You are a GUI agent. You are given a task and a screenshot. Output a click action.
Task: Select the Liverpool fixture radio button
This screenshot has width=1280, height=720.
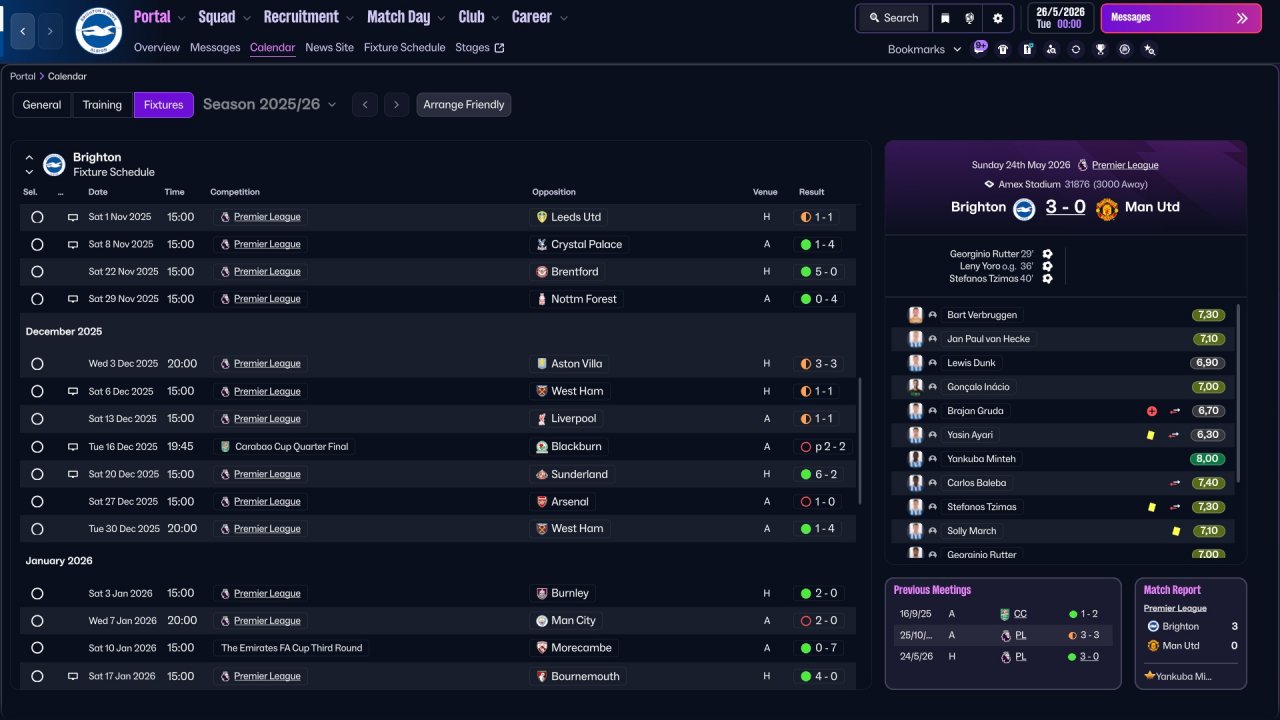coord(37,419)
